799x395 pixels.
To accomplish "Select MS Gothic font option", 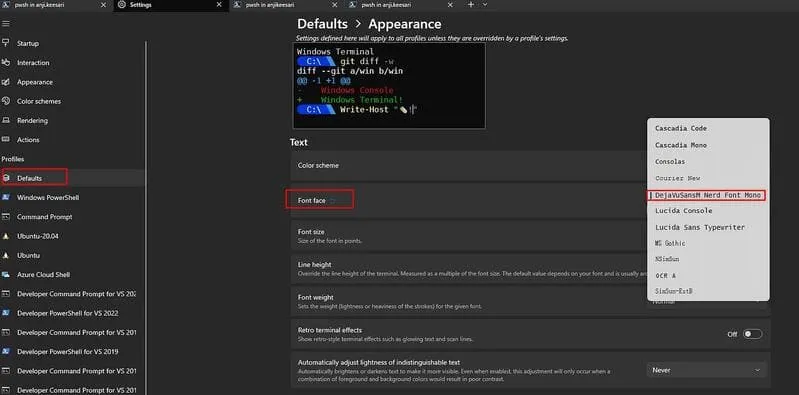I will [x=708, y=243].
